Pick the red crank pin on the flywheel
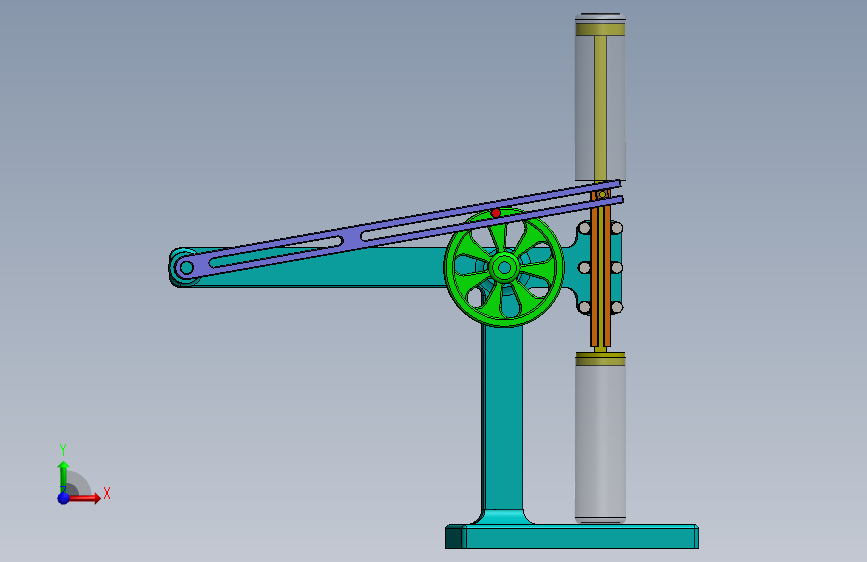Screen dimensions: 867x562 (496, 213)
